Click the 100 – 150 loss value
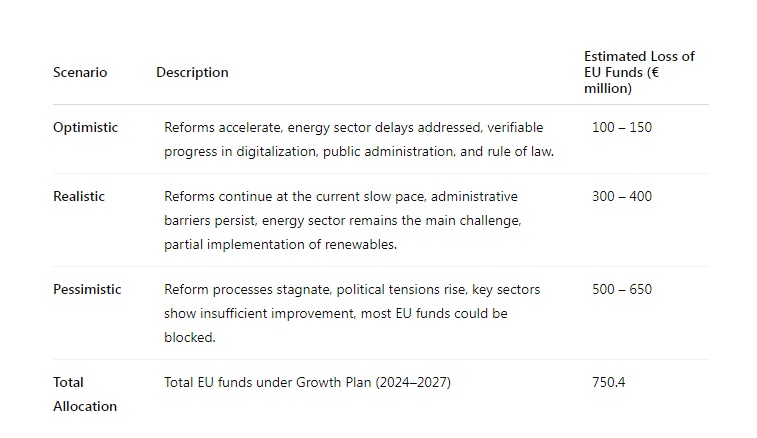Viewport: 757px width, 438px height. pyautogui.click(x=621, y=127)
